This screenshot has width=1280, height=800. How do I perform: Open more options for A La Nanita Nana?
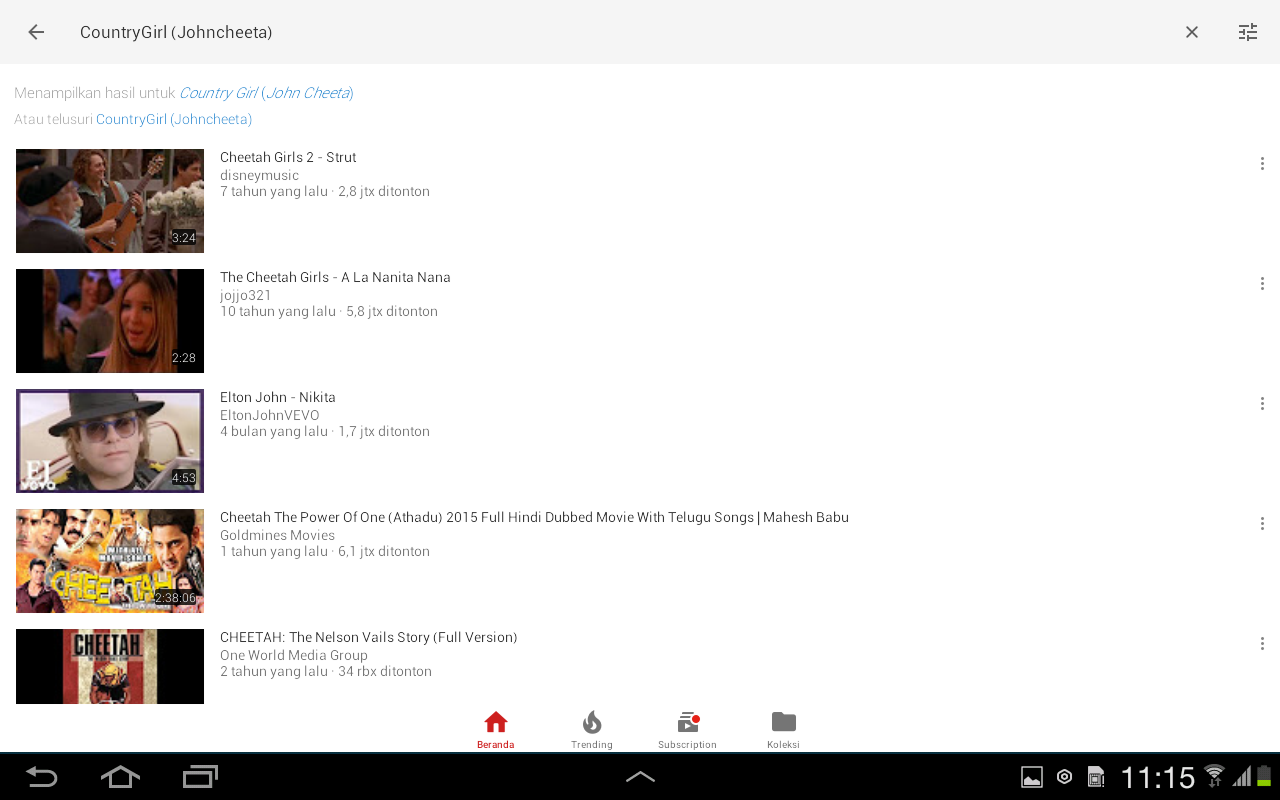(1262, 284)
